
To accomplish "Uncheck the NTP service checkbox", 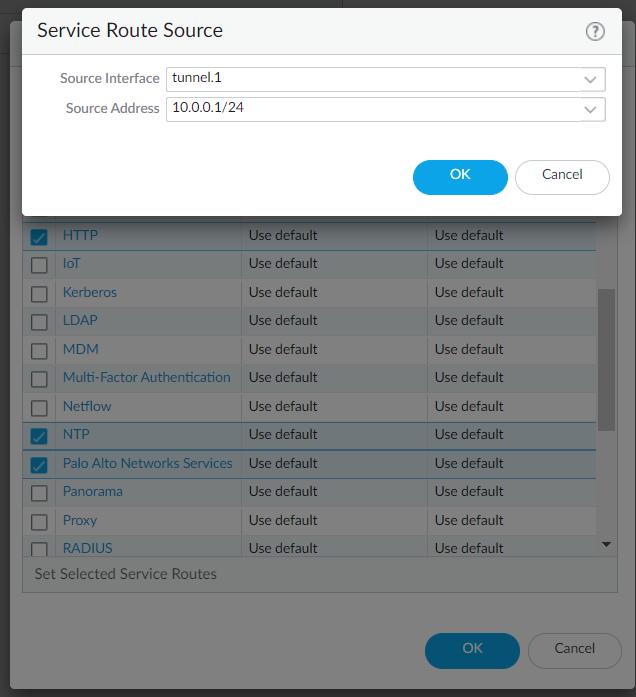I will [39, 436].
